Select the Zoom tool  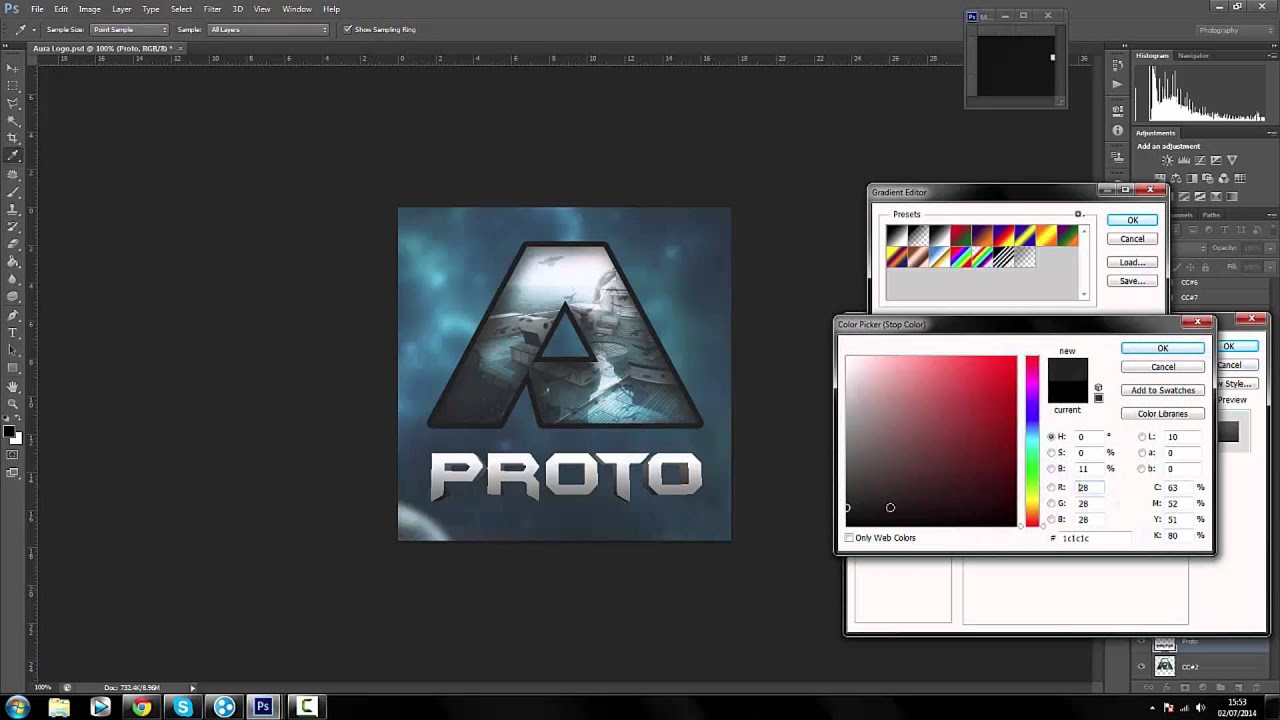coord(13,404)
